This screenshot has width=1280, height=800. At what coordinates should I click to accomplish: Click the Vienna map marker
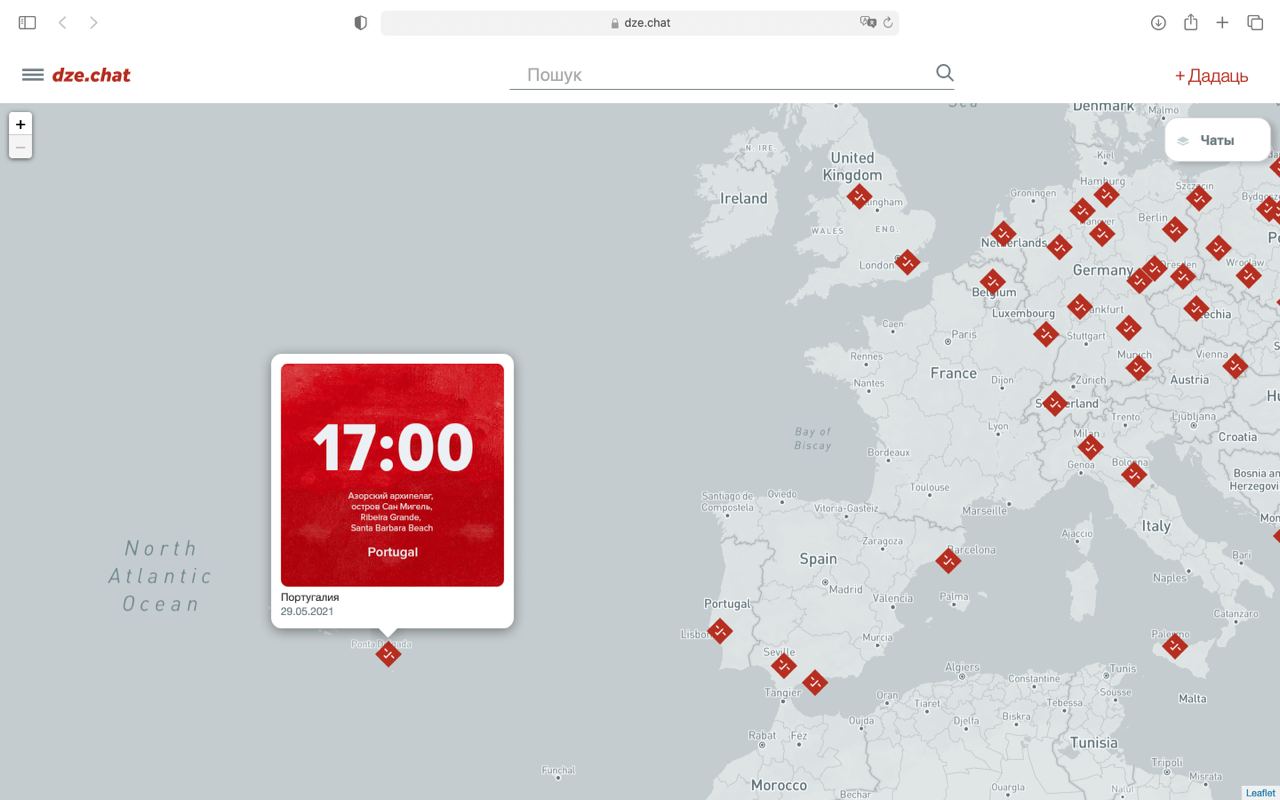click(x=1235, y=366)
